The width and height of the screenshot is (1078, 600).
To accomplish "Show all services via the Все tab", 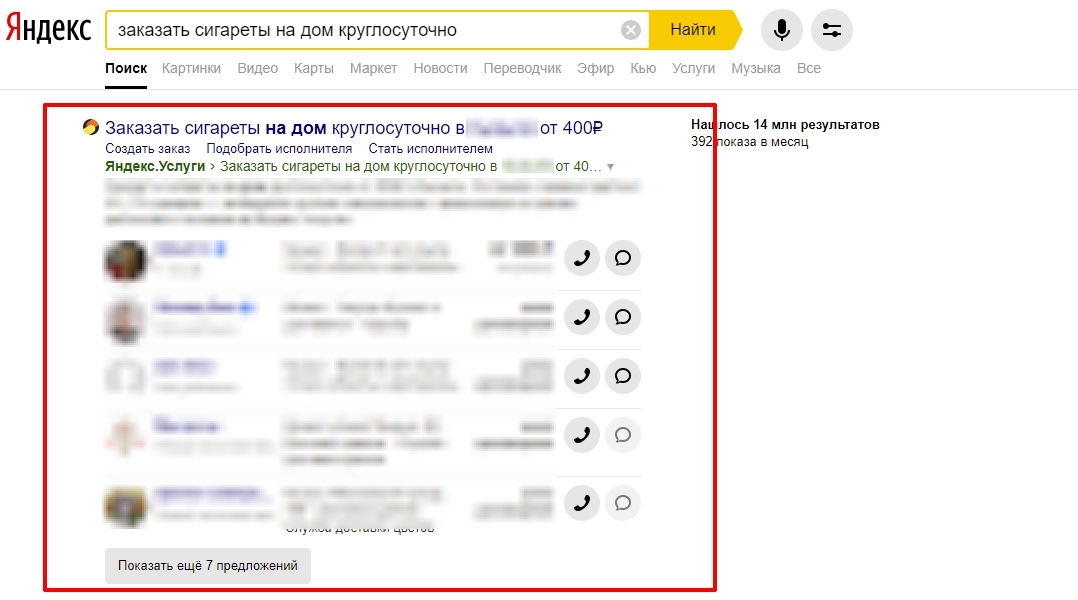I will 808,68.
